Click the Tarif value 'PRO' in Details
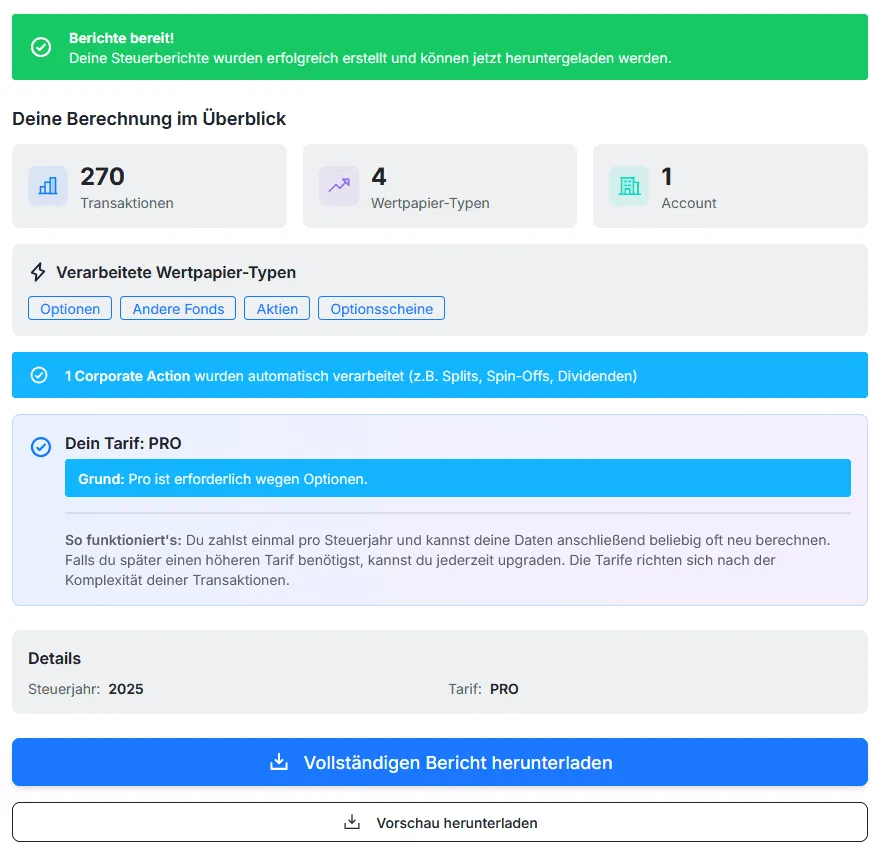The image size is (874, 852). tap(504, 689)
